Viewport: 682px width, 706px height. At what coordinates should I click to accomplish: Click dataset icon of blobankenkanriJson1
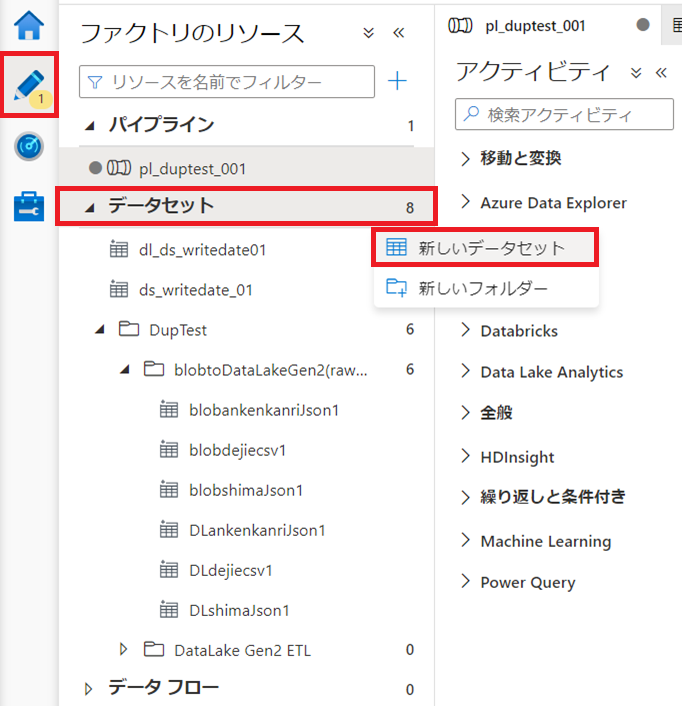click(169, 409)
